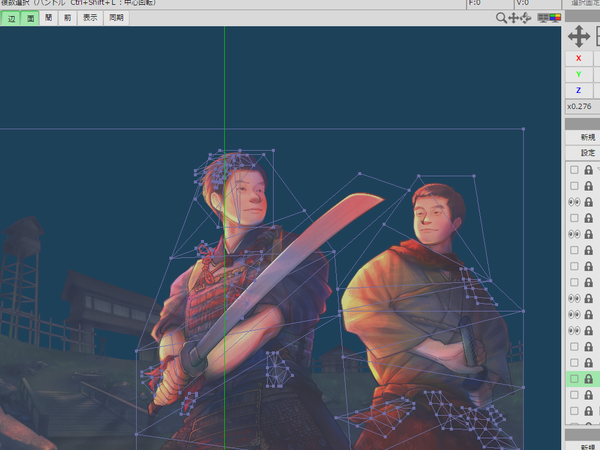Select the magnifier zoom view icon

(501, 18)
